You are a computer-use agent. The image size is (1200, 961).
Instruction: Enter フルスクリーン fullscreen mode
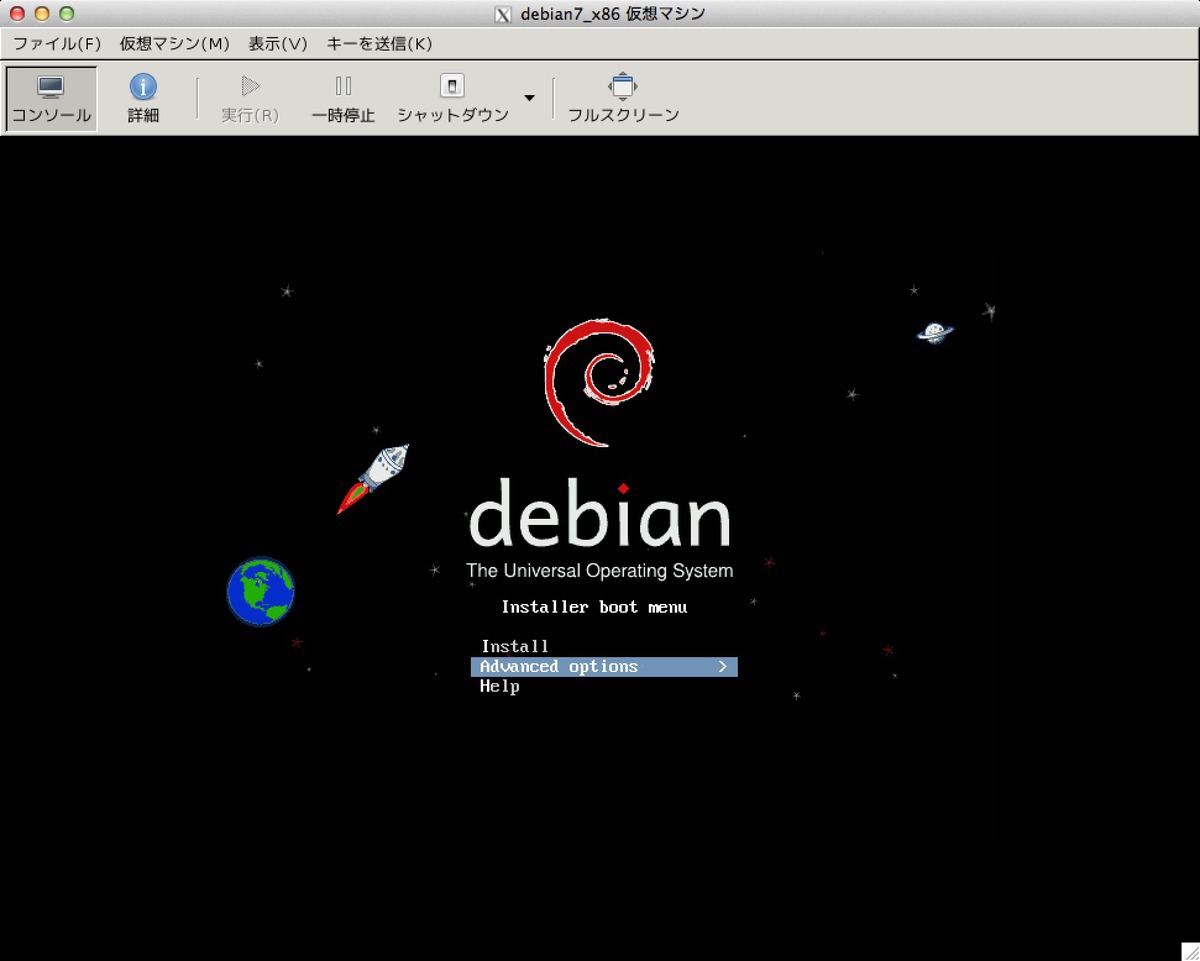click(x=623, y=99)
